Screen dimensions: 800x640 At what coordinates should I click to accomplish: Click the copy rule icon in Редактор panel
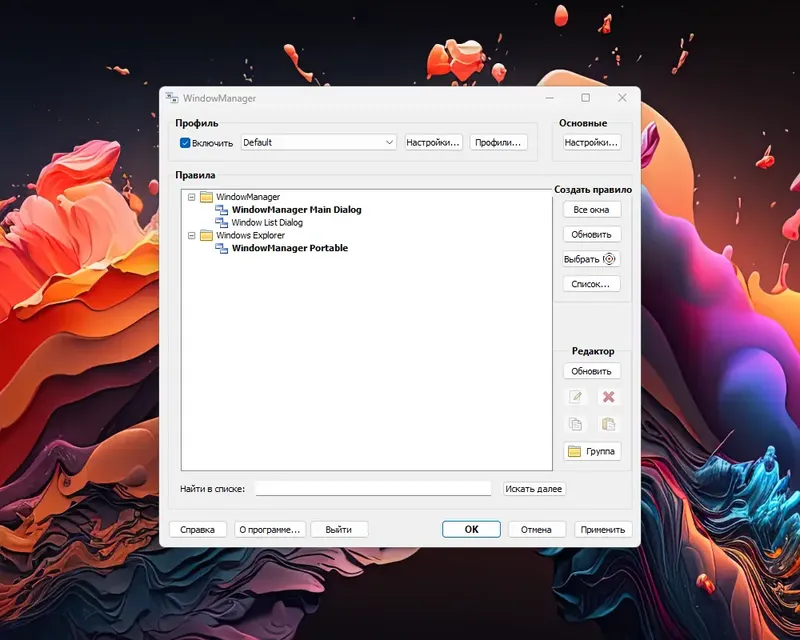pyautogui.click(x=577, y=424)
